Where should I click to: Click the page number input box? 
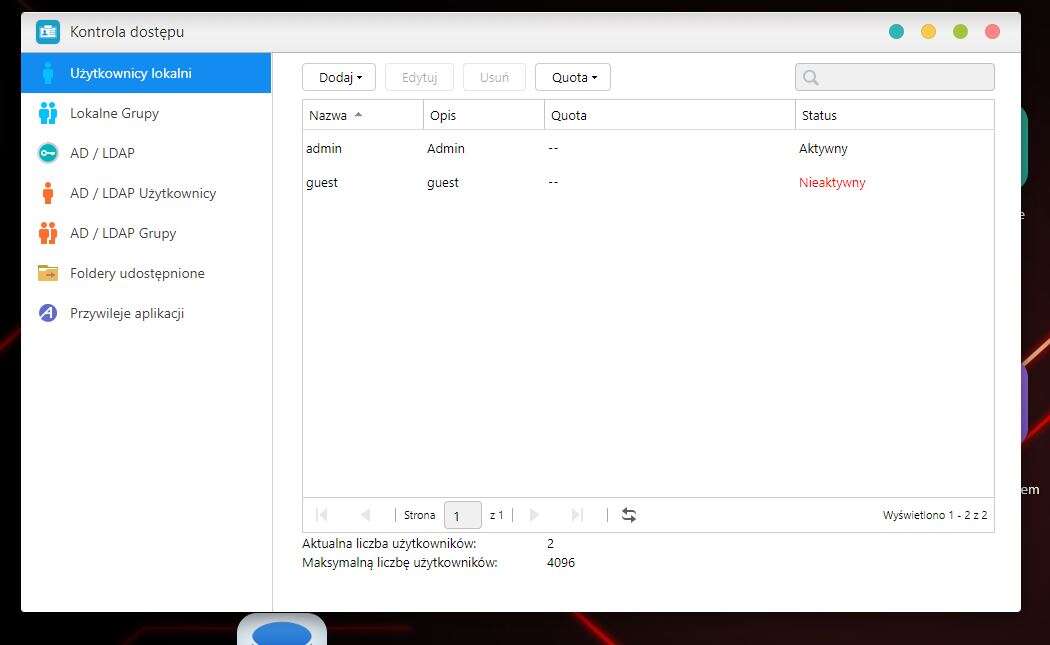(462, 515)
